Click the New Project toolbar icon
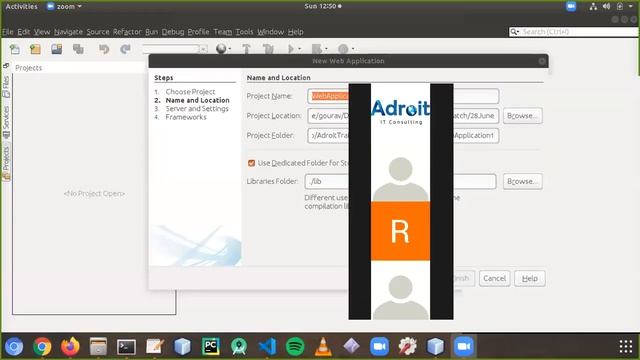 36,49
